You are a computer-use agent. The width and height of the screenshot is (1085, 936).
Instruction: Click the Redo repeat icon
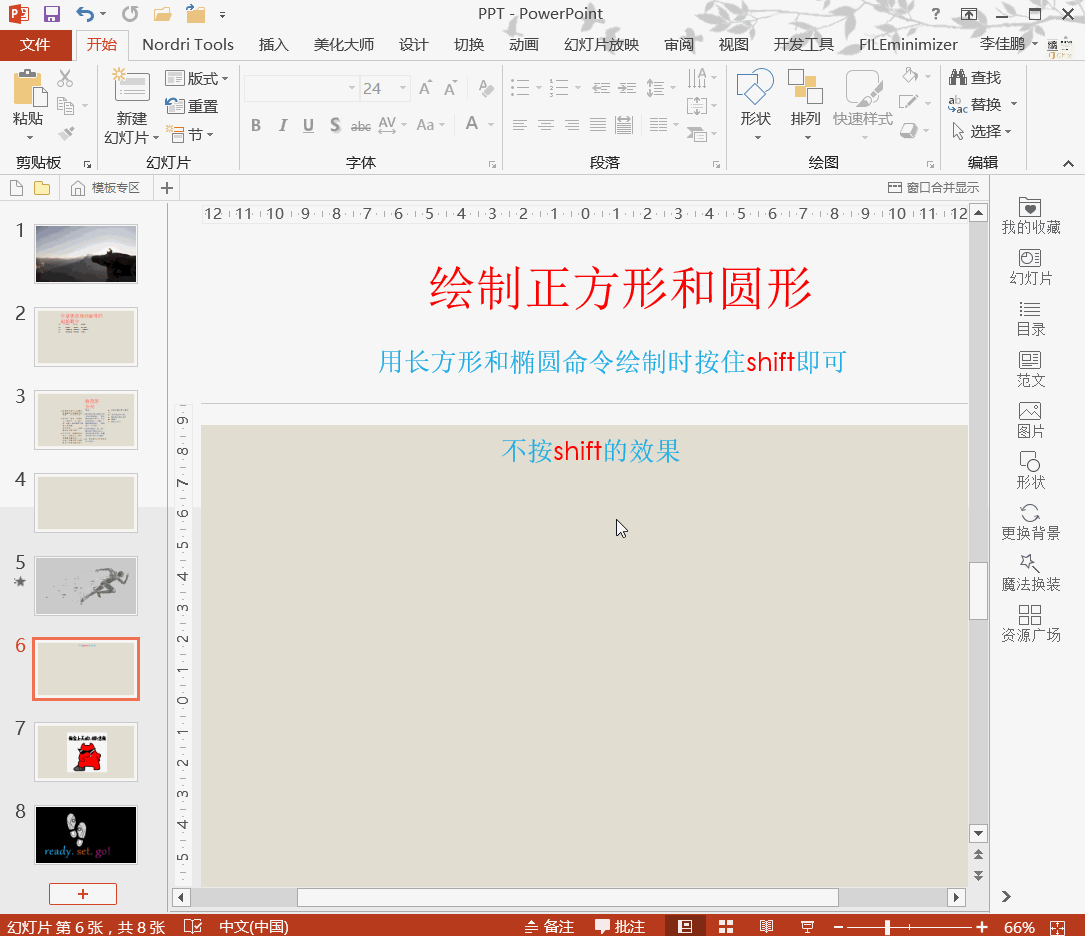point(130,14)
